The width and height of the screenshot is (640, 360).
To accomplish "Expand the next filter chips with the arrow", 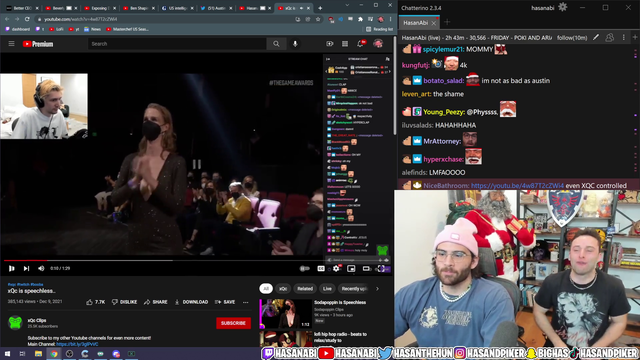I will point(377,289).
